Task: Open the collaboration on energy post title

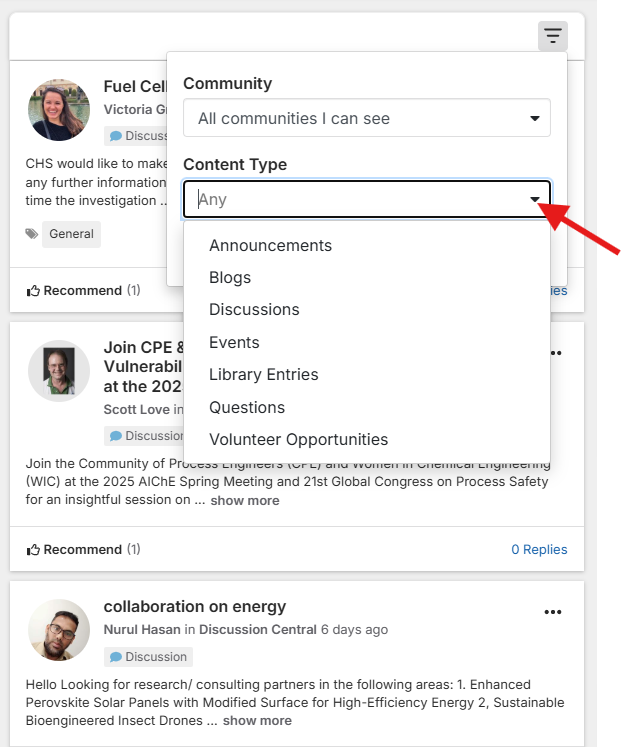Action: point(195,607)
